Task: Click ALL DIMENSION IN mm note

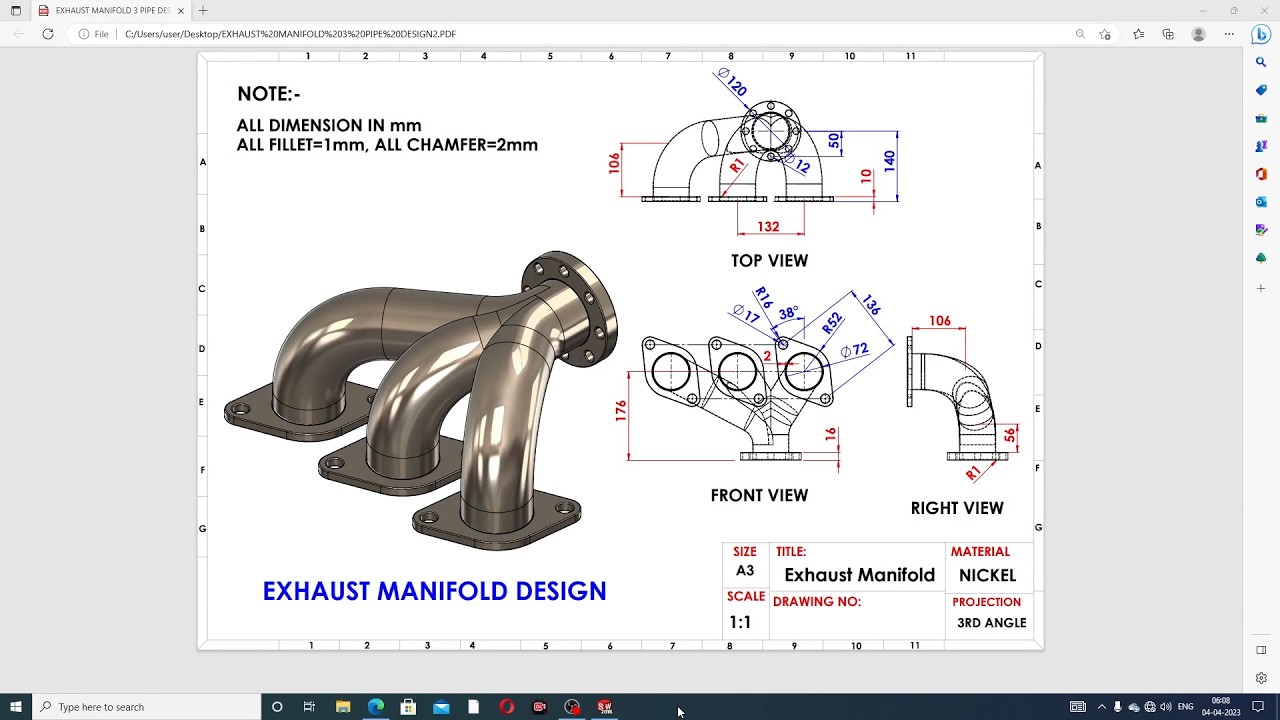Action: [329, 126]
